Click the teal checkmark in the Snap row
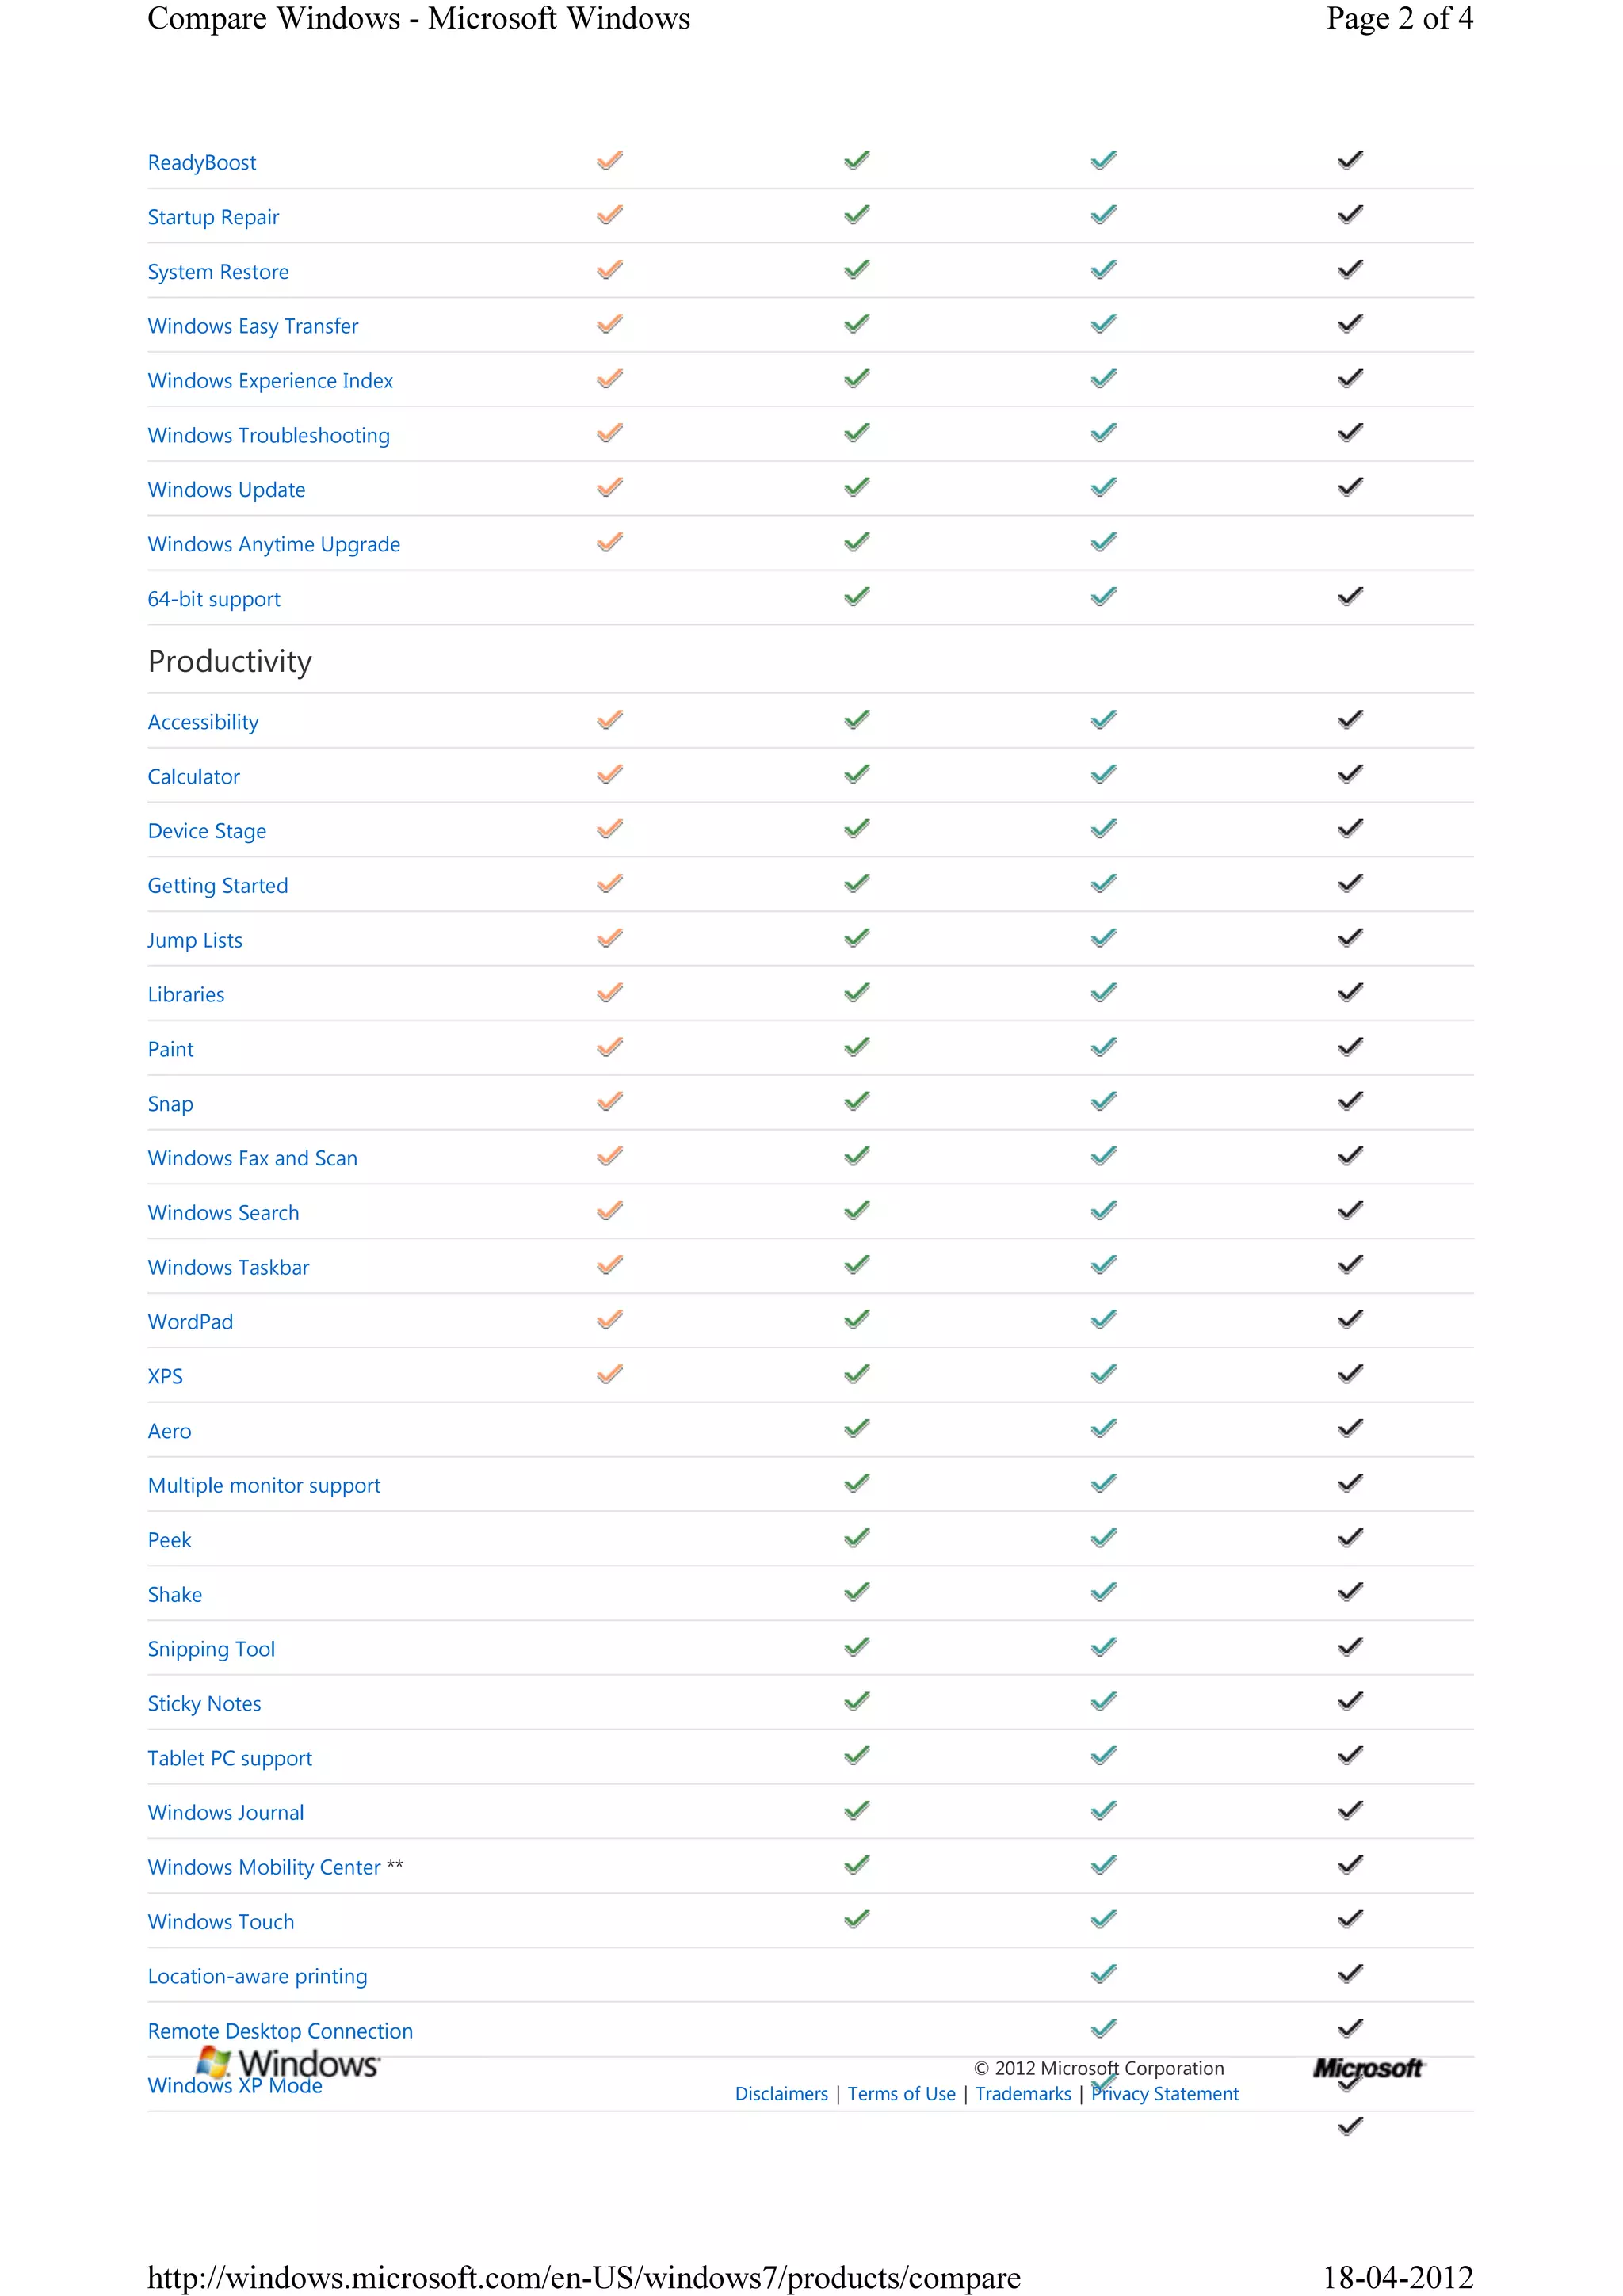The height and width of the screenshot is (2296, 1623). click(1103, 1102)
